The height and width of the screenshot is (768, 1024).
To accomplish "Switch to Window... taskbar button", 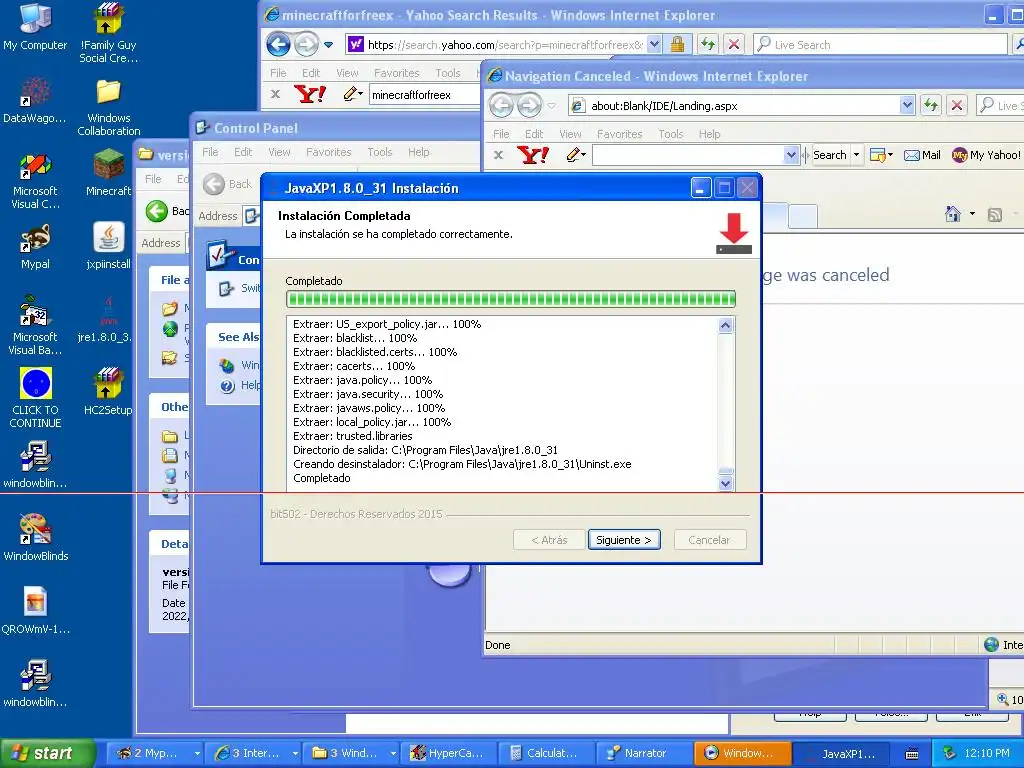I will (742, 754).
